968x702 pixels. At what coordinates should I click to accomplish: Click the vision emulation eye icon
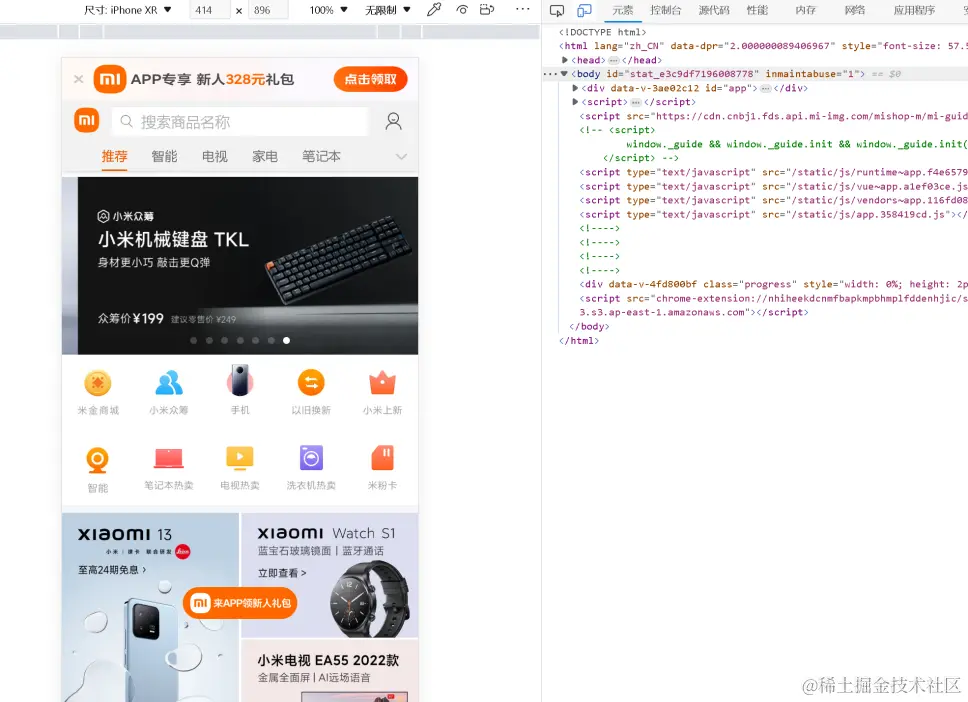coord(462,9)
